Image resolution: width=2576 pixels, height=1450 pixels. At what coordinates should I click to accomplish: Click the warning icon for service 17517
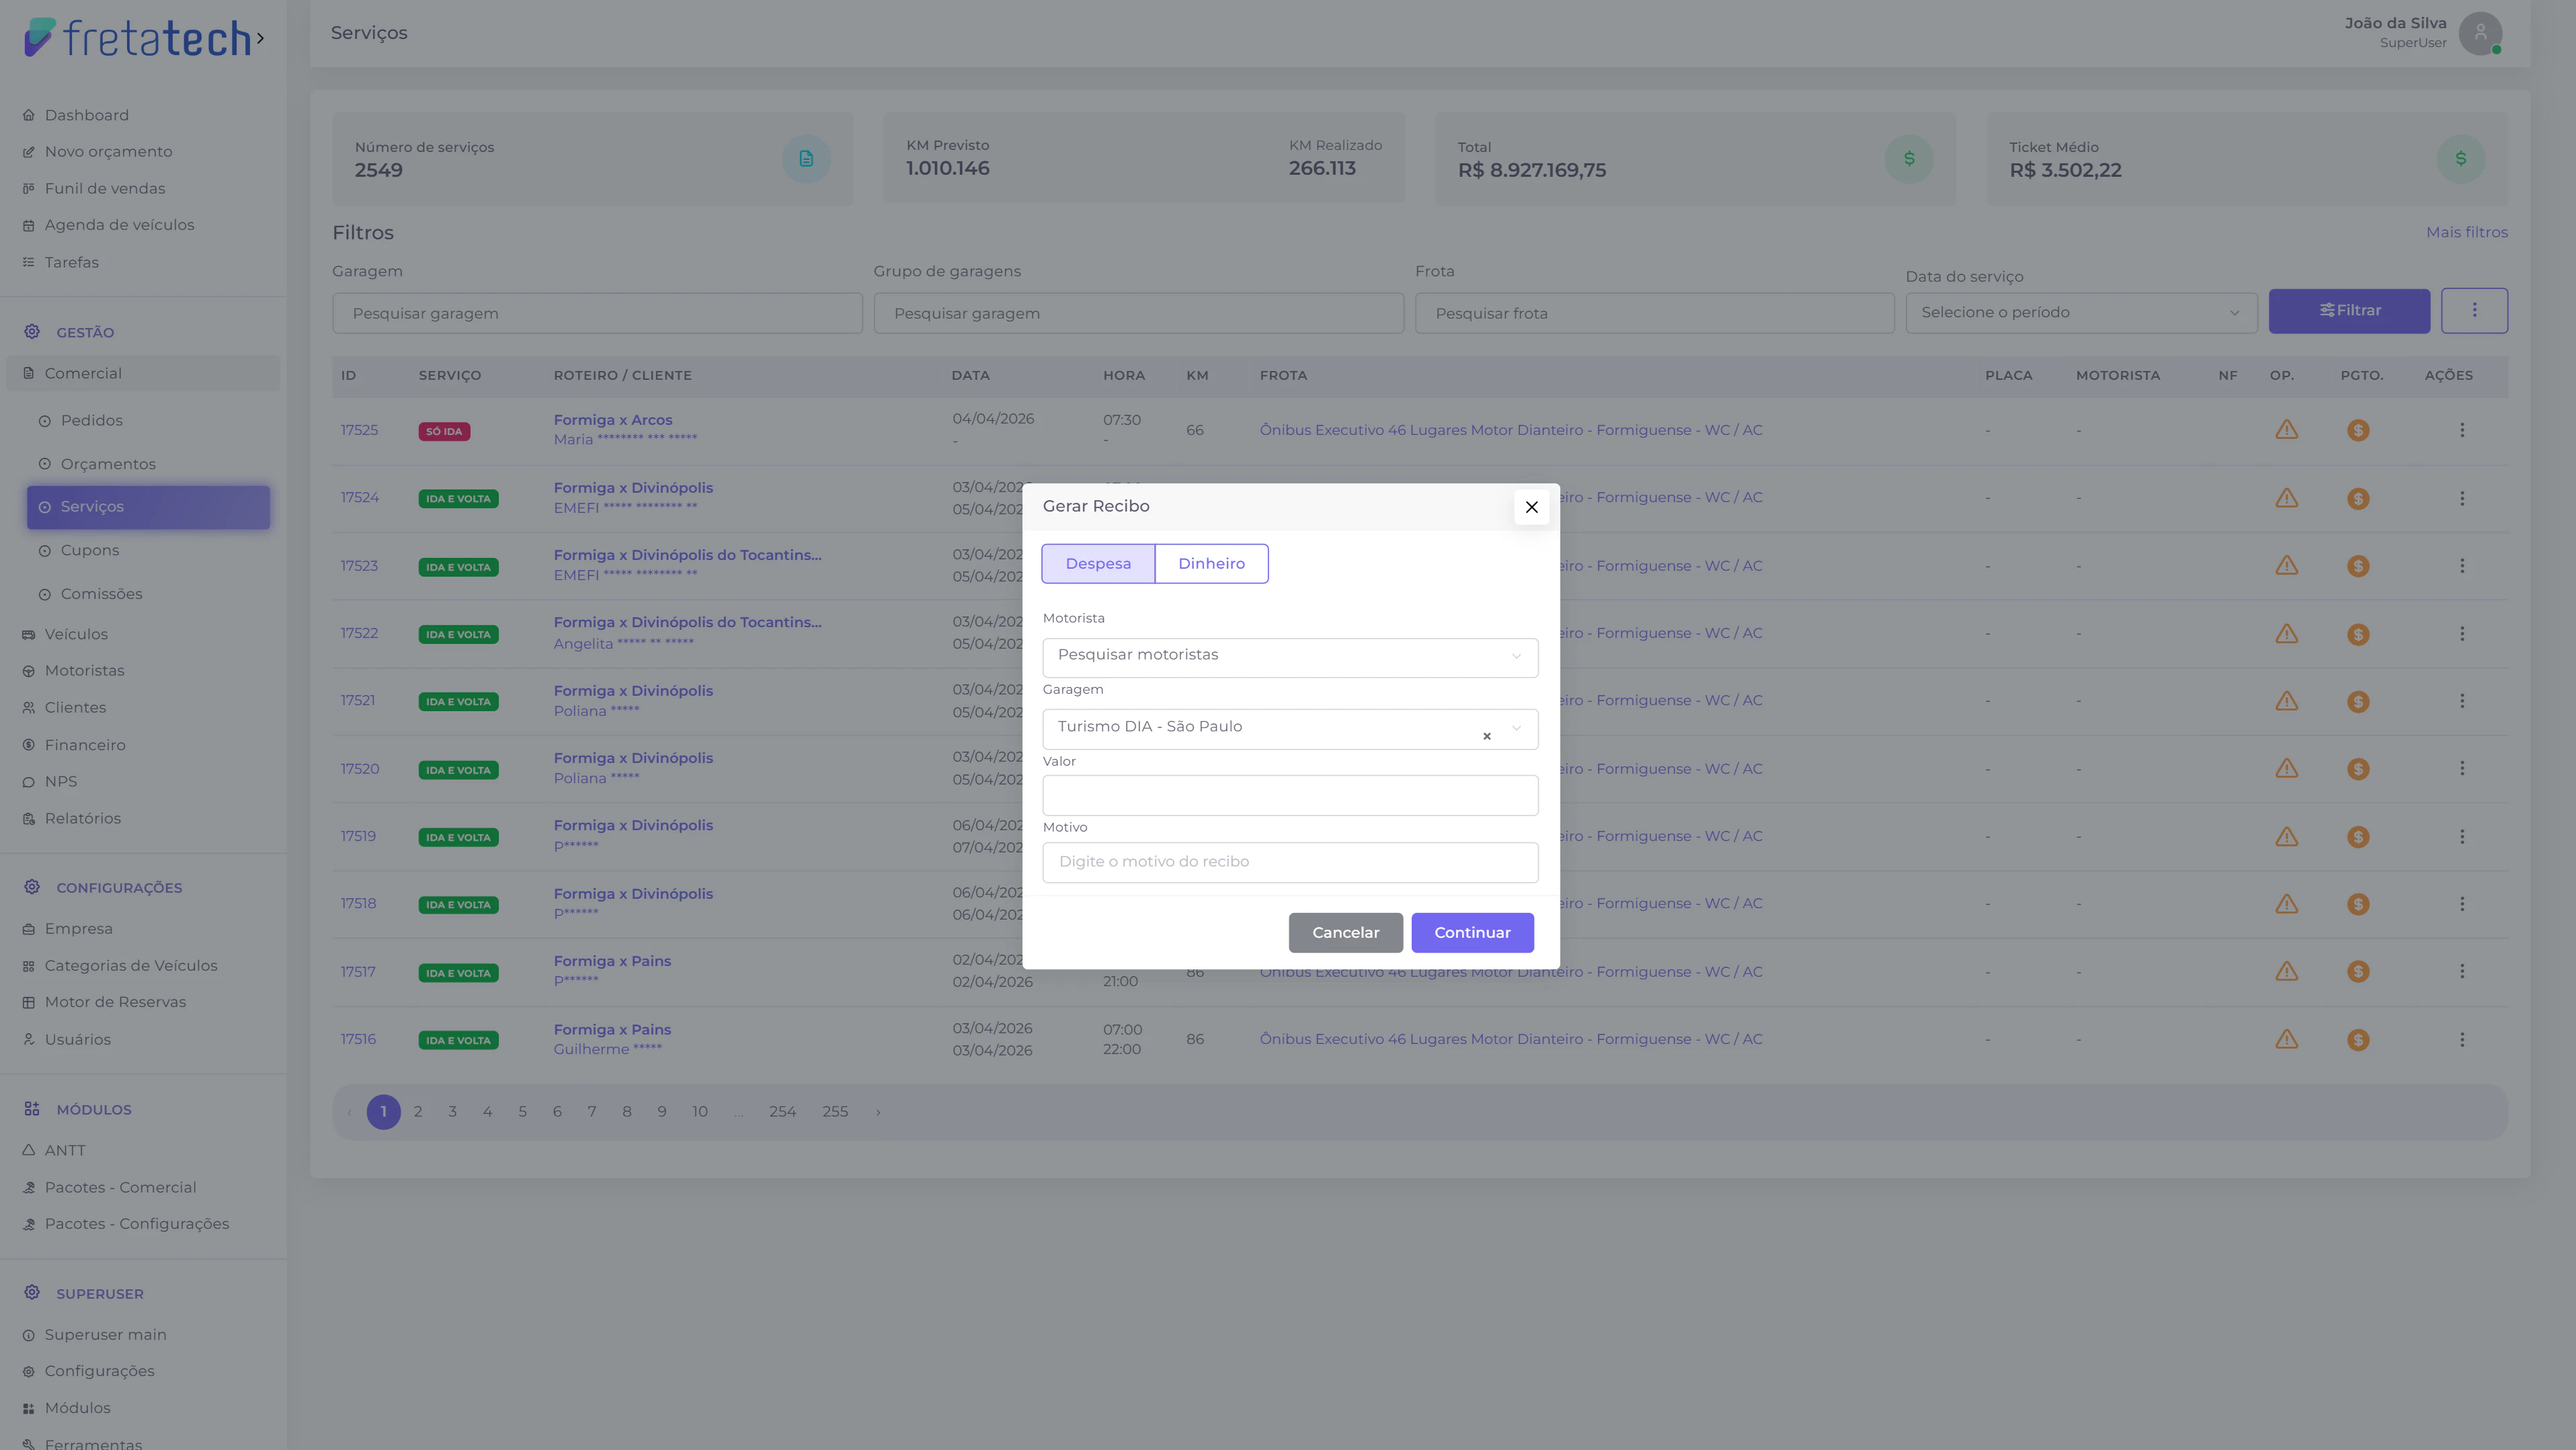pyautogui.click(x=2286, y=971)
